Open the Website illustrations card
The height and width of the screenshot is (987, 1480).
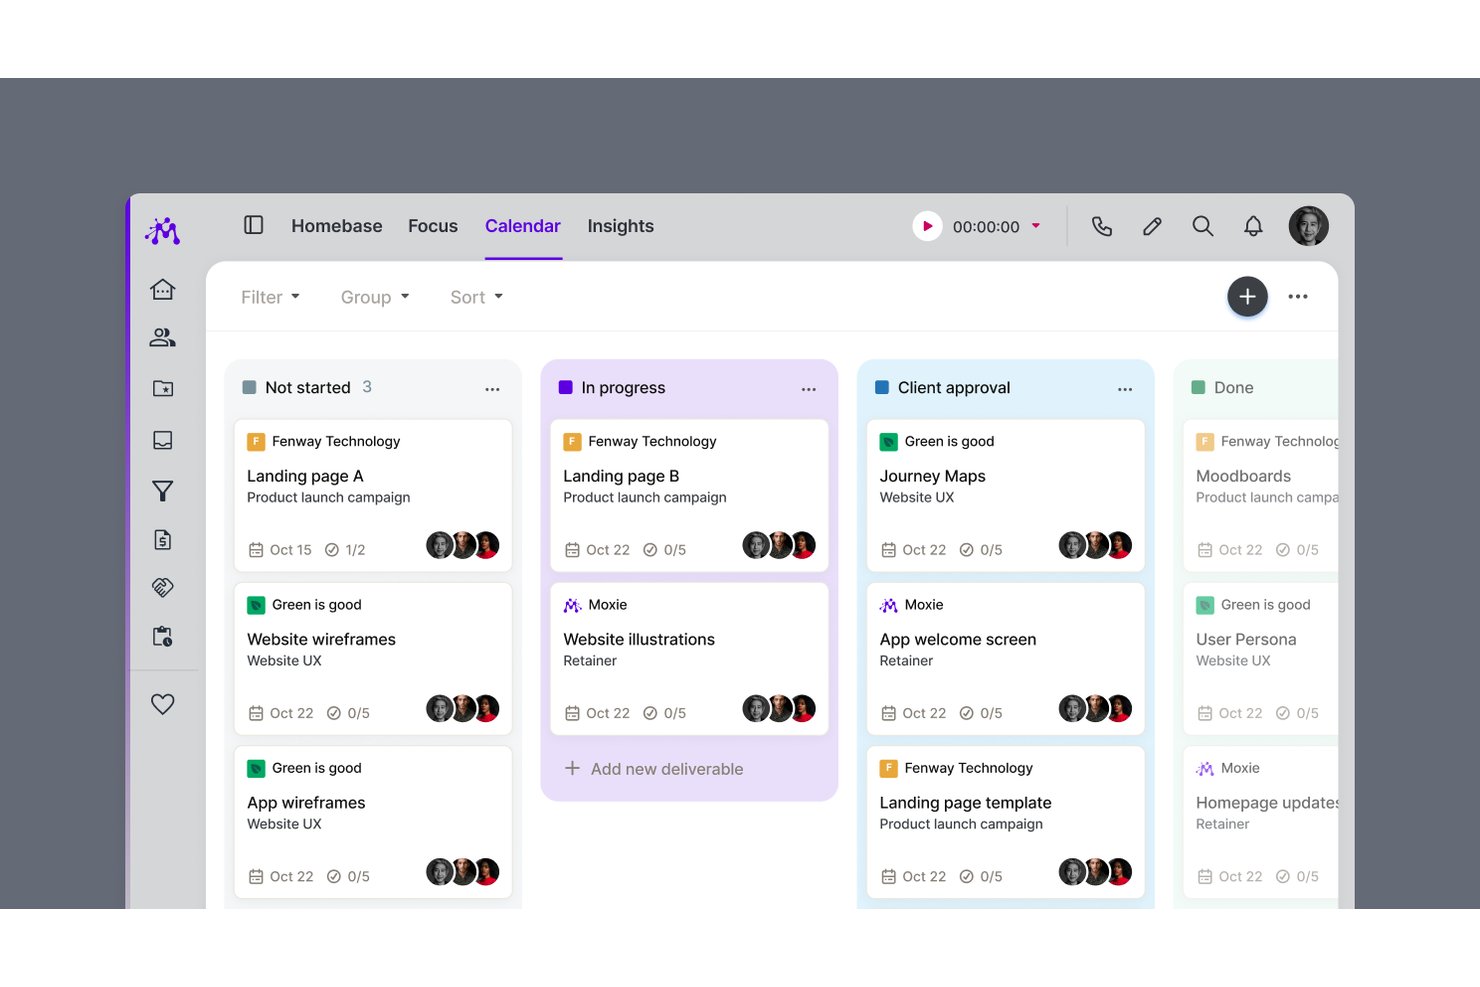689,659
